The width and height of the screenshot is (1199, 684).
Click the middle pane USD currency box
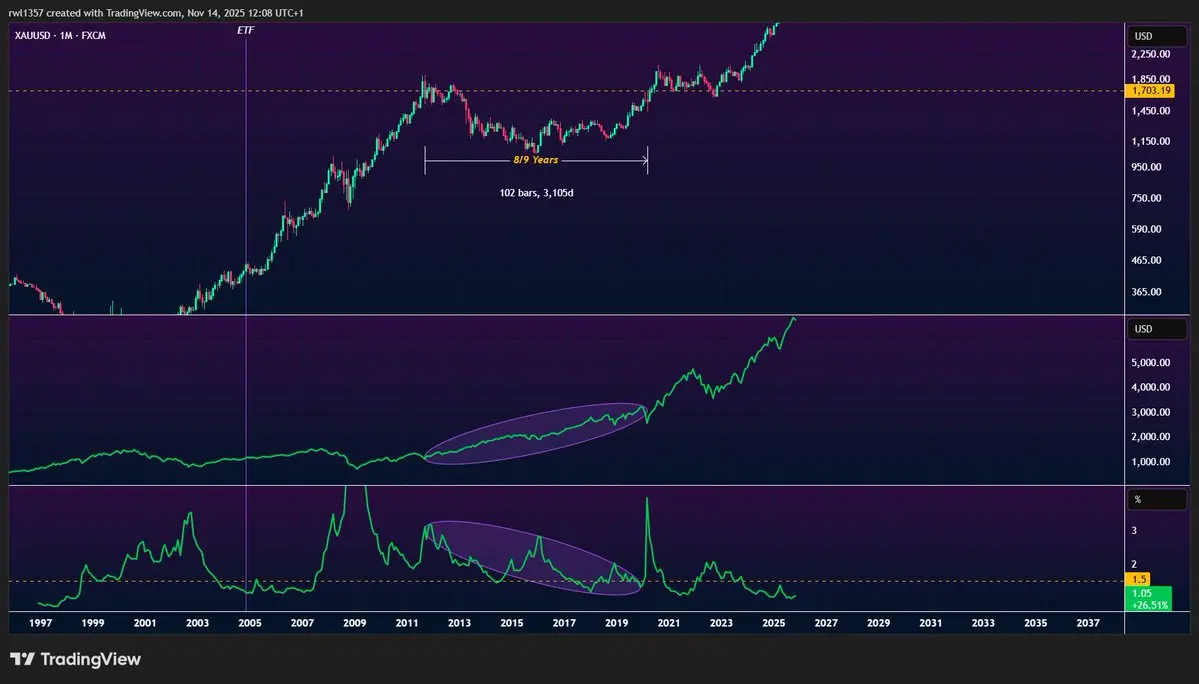(x=1157, y=329)
